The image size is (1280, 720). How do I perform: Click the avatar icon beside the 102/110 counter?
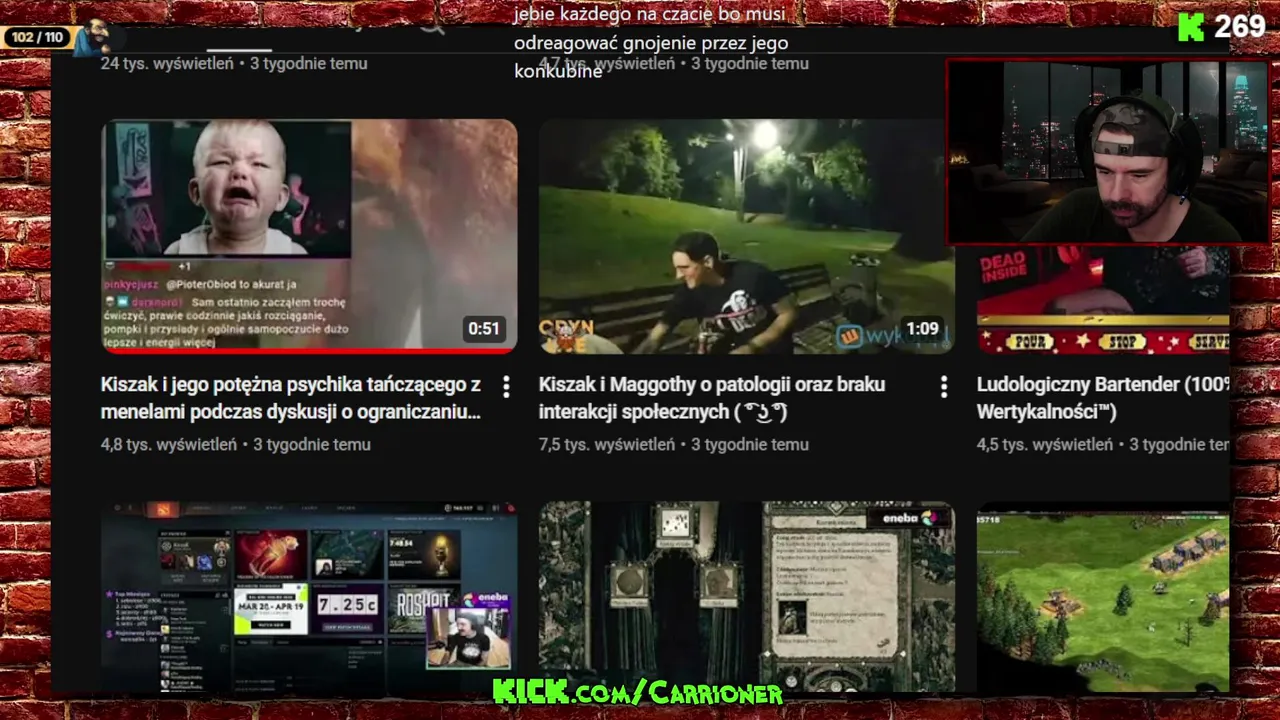pyautogui.click(x=92, y=37)
